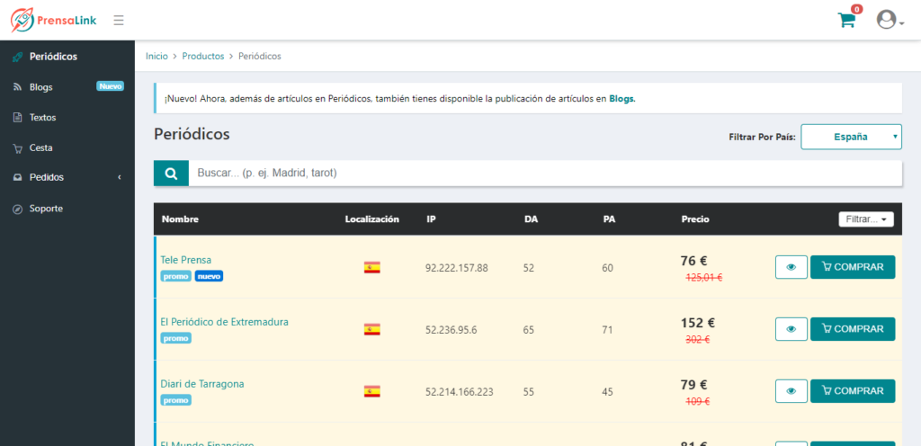This screenshot has width=922, height=447.
Task: Open Diari de Tarragona link
Action: tap(202, 384)
